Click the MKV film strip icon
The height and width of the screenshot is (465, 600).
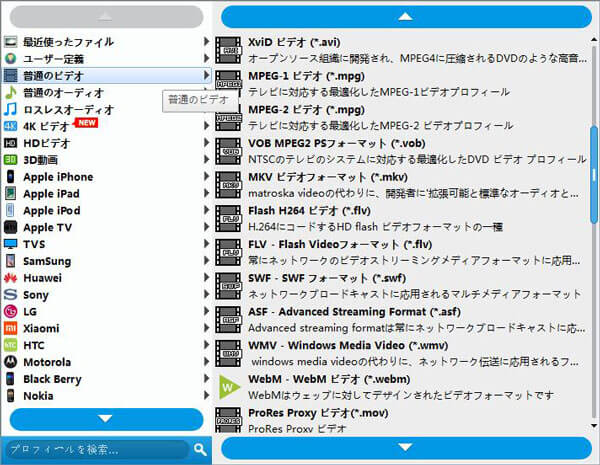pyautogui.click(x=228, y=185)
